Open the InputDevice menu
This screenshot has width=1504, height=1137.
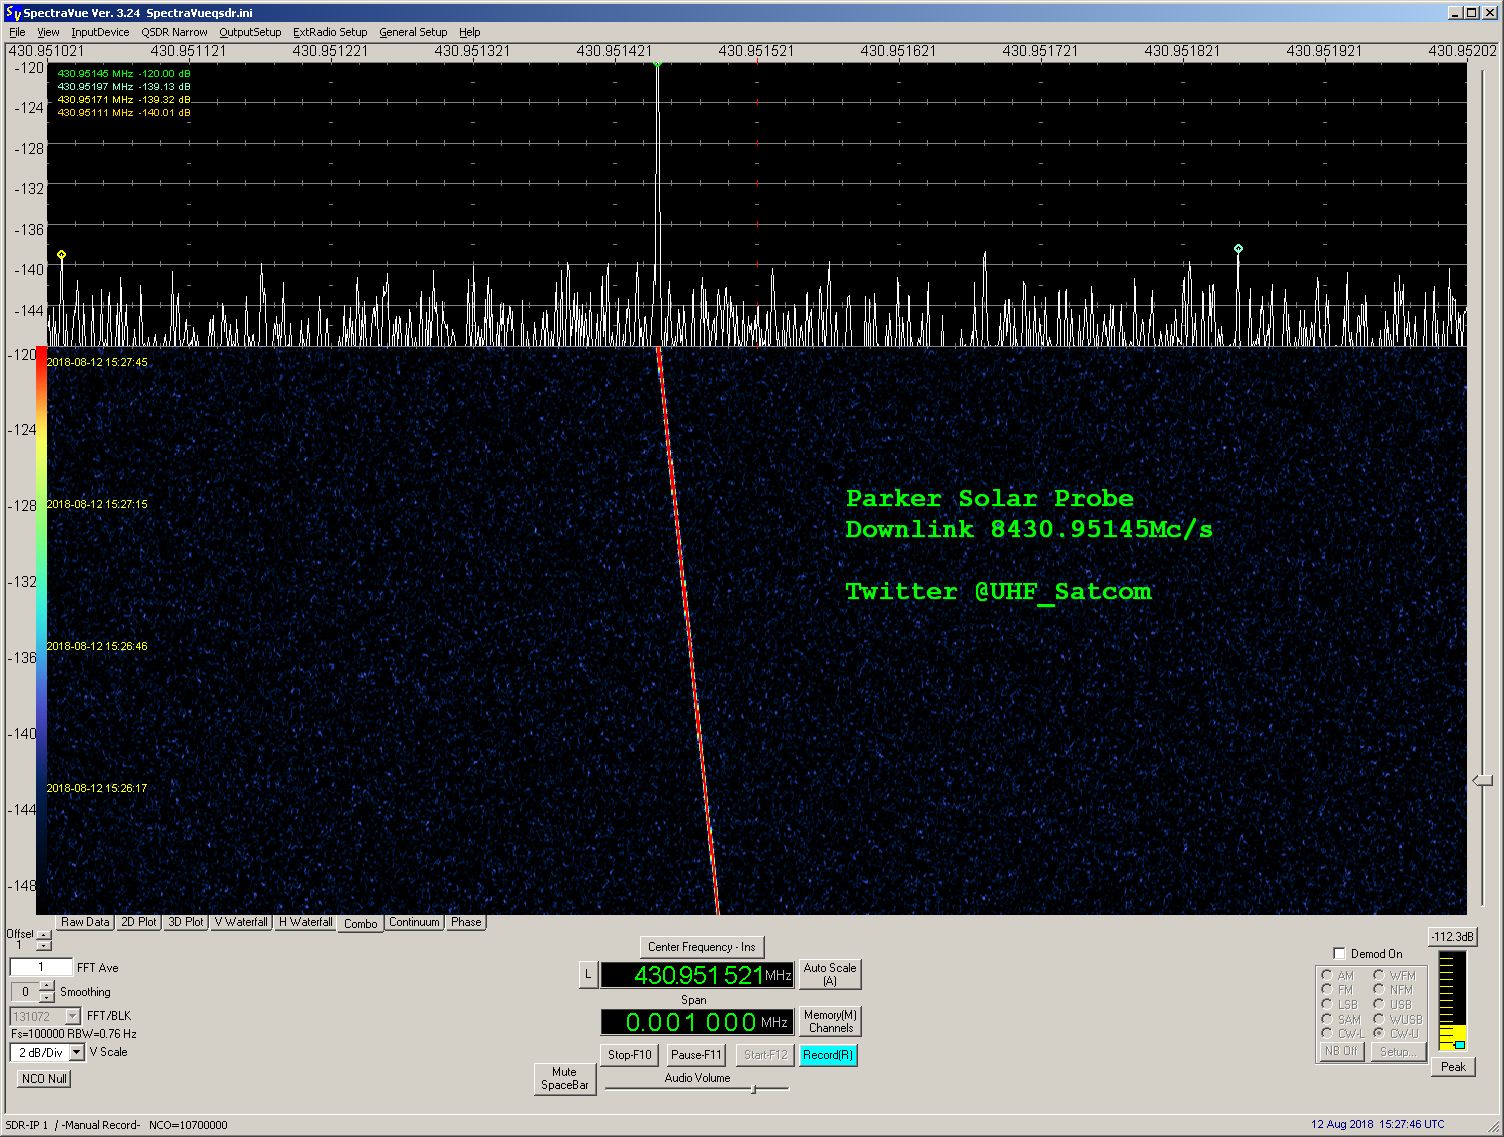[x=100, y=32]
